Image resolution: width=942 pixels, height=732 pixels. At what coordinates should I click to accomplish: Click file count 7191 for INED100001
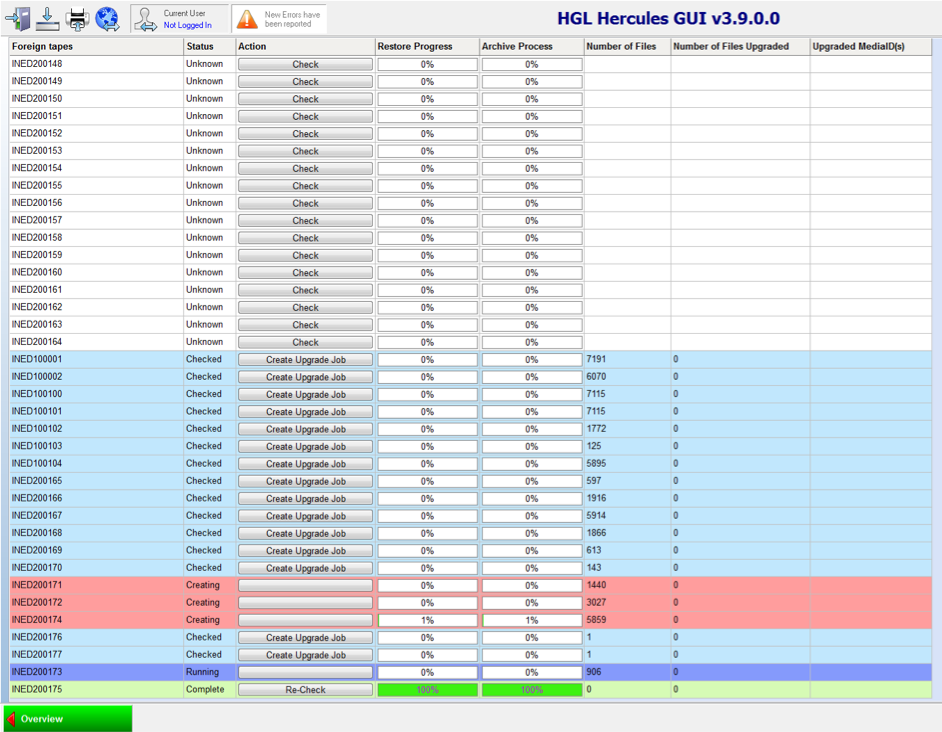596,359
